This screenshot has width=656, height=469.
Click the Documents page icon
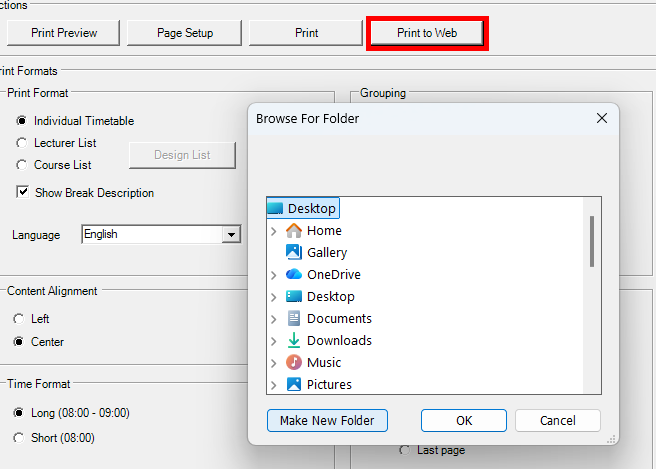click(294, 318)
